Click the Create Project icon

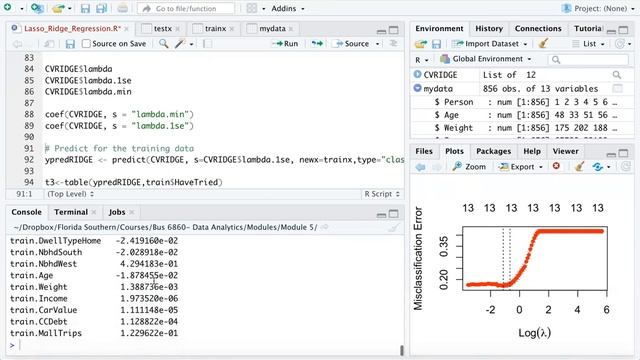37,8
